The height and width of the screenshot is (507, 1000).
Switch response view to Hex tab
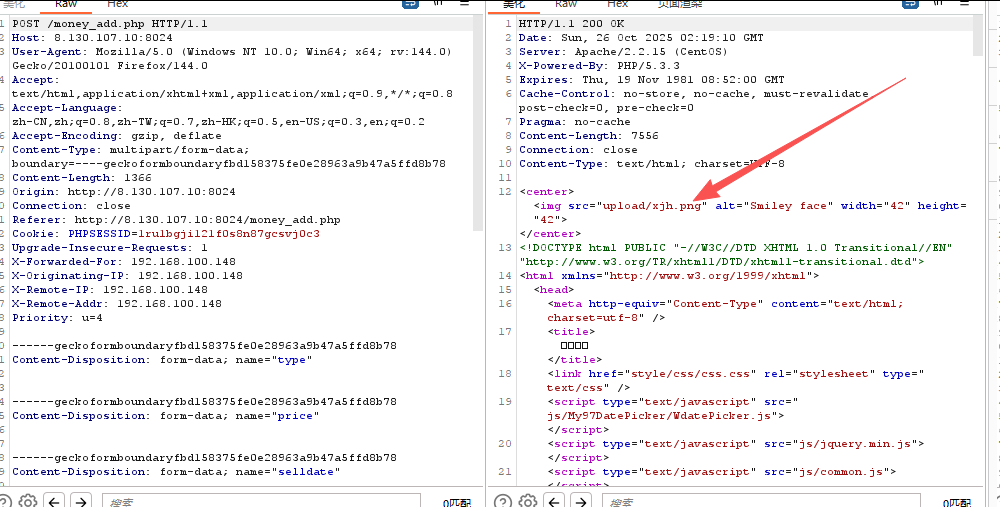[x=617, y=4]
